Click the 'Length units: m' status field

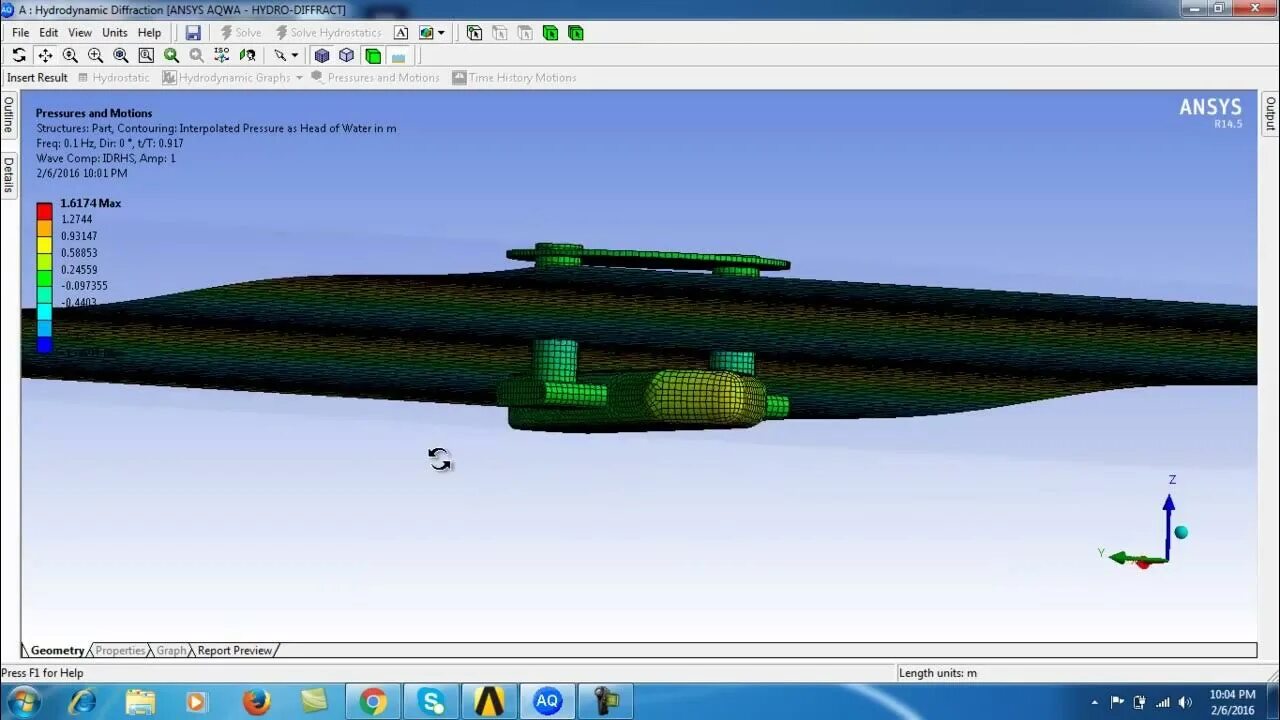coord(938,673)
